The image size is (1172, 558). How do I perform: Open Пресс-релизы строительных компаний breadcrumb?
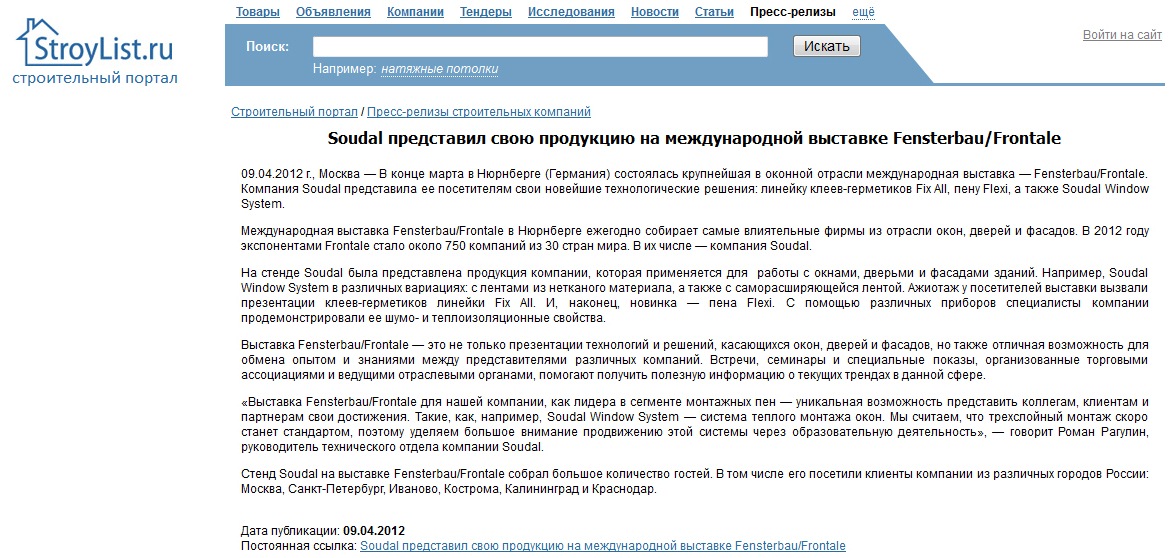pos(479,112)
